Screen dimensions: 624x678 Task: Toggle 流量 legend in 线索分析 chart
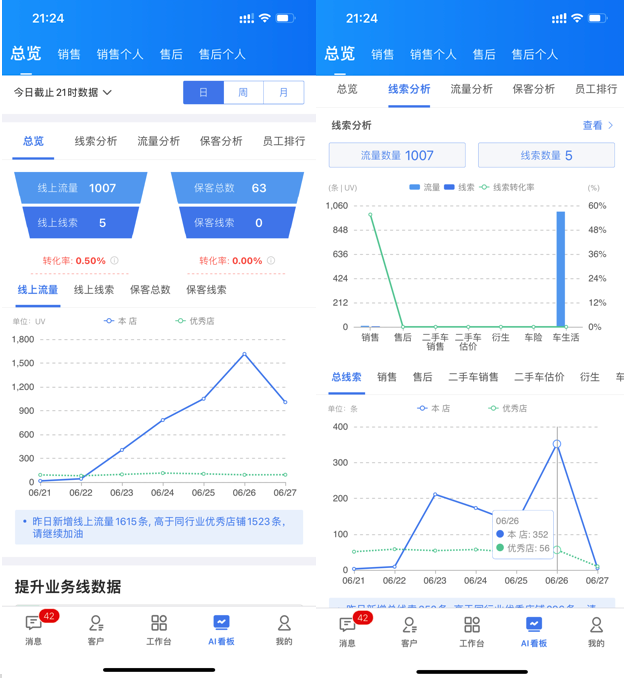click(424, 187)
